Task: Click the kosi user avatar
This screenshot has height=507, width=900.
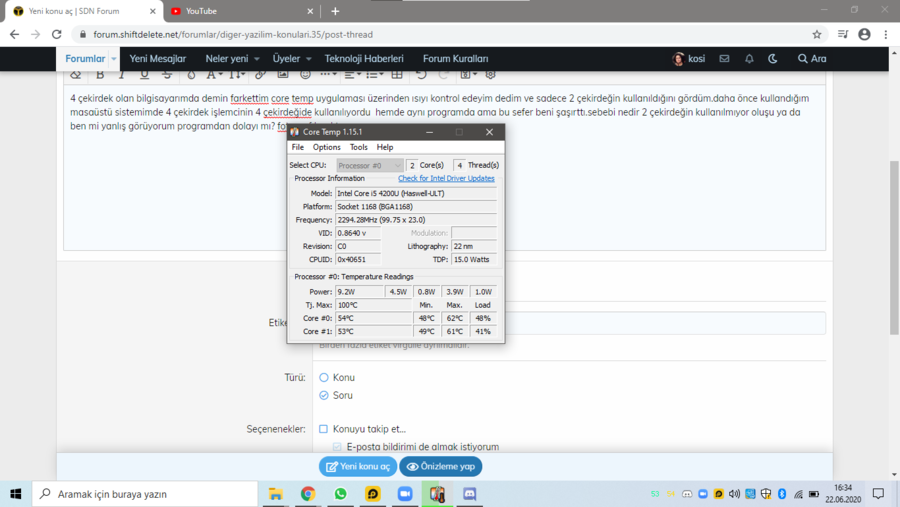Action: [x=678, y=59]
